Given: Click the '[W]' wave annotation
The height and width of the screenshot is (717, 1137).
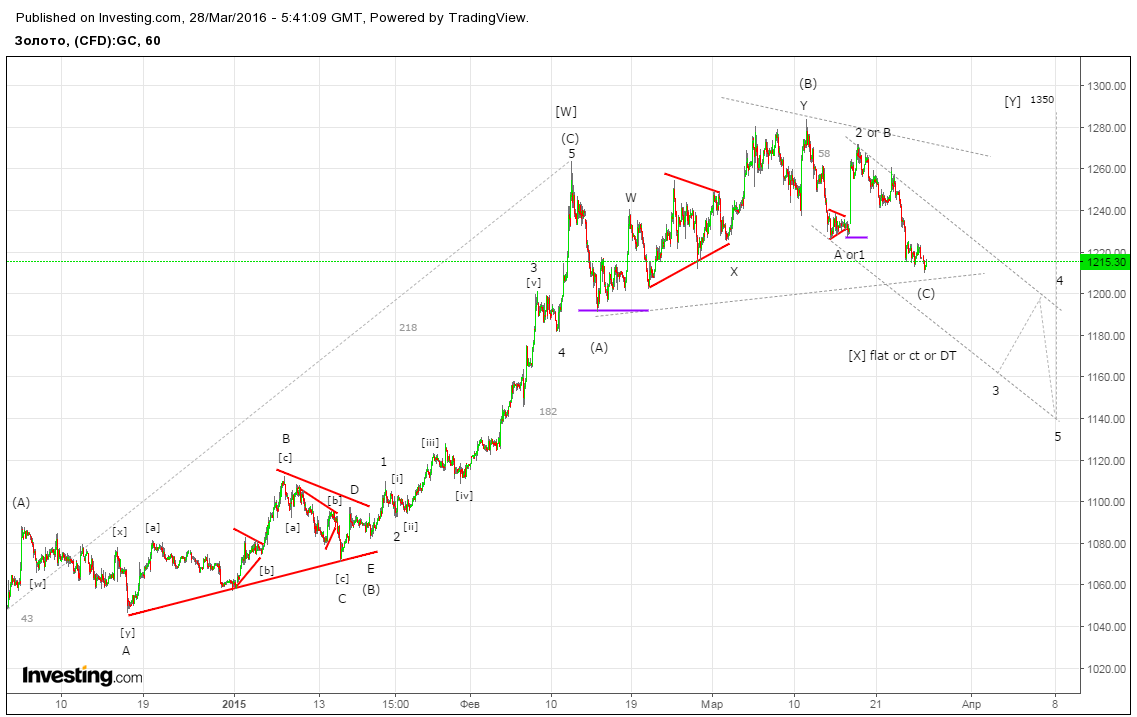Looking at the screenshot, I should pyautogui.click(x=566, y=112).
